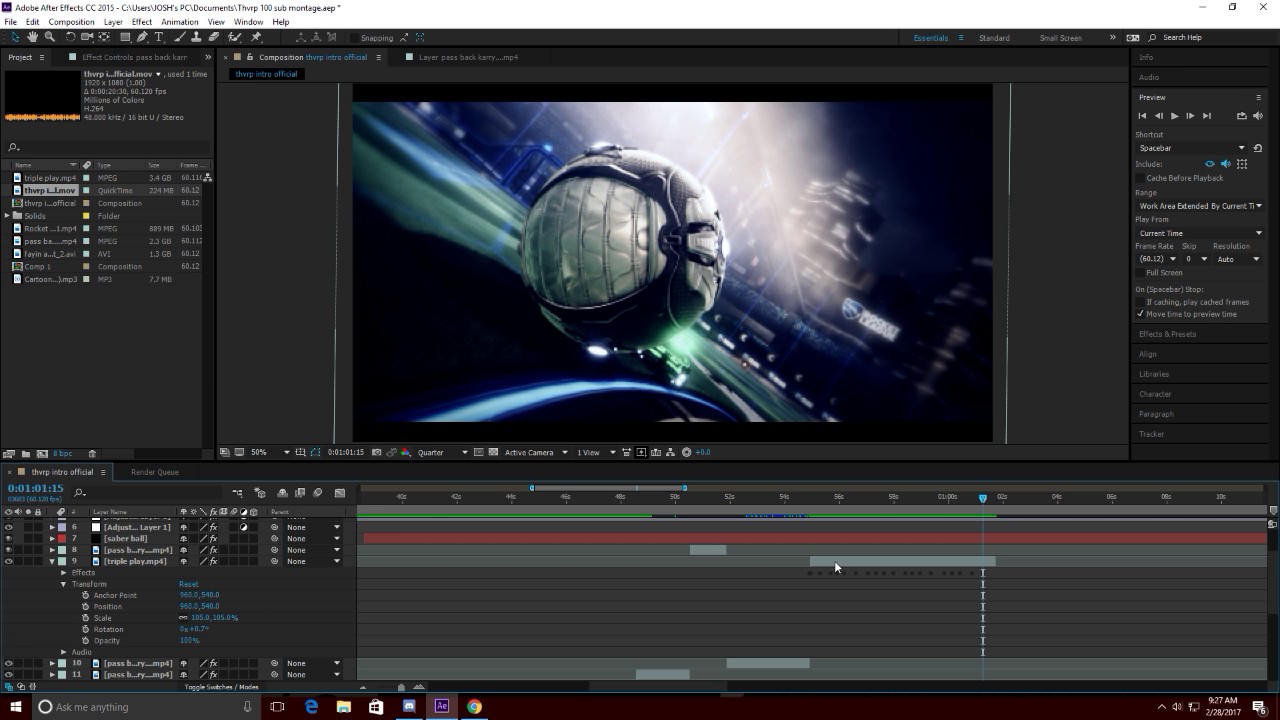The width and height of the screenshot is (1280, 720).
Task: Click the draft 3D icon in timeline
Action: click(x=260, y=493)
